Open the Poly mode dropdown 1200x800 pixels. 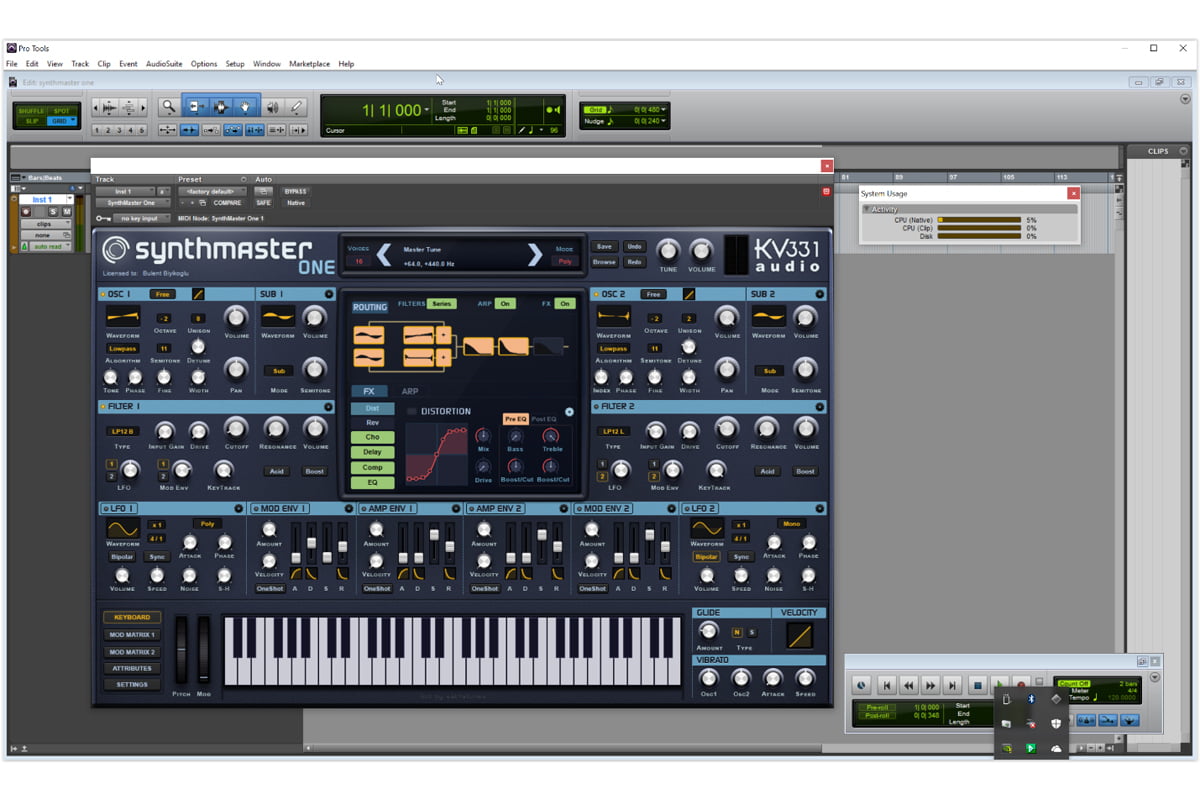tap(566, 261)
